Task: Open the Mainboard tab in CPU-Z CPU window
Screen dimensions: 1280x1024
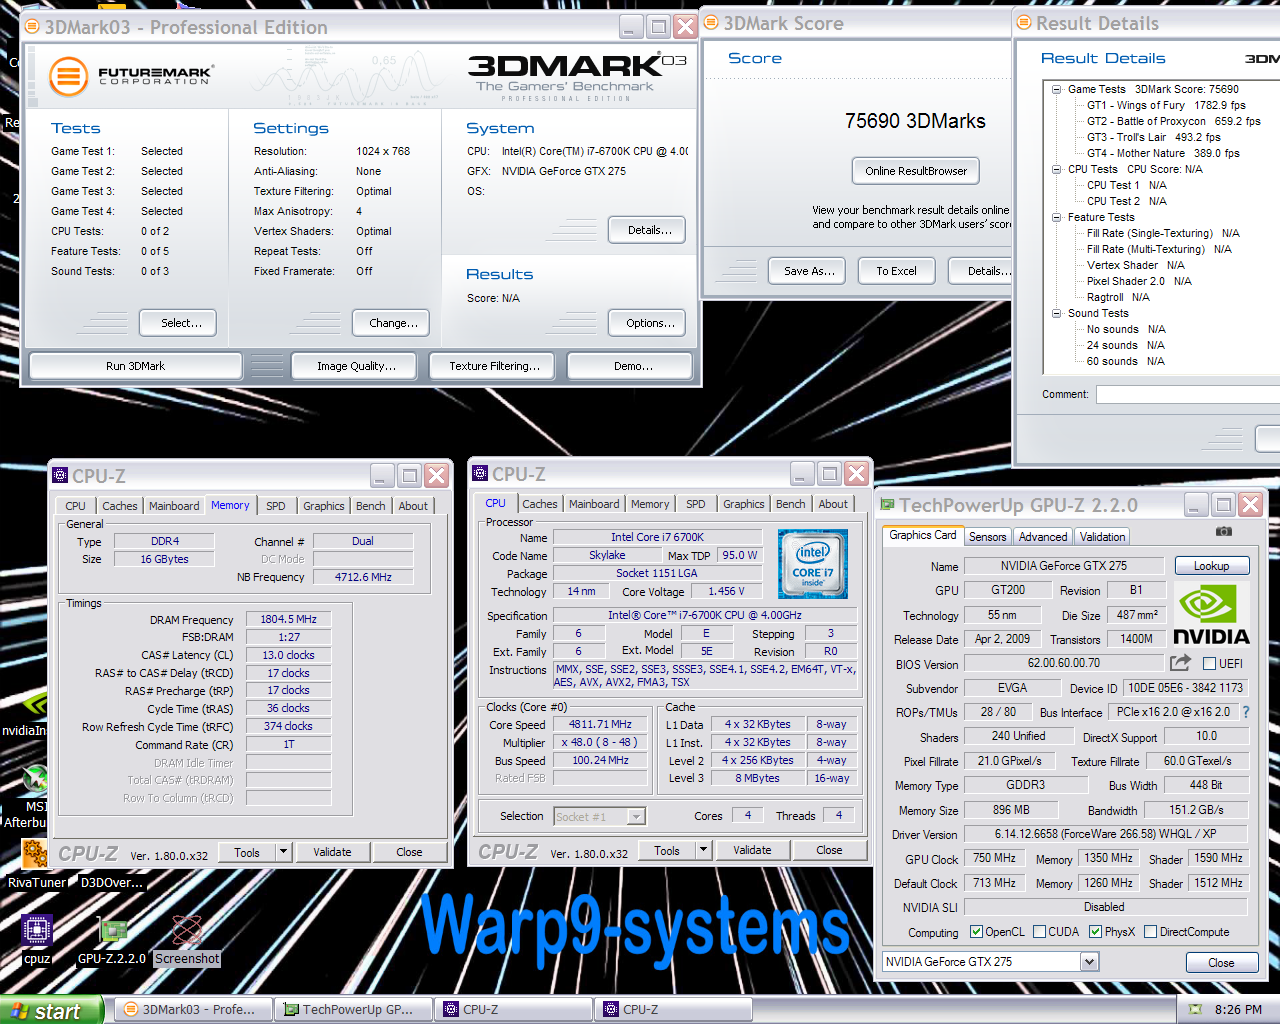Action: pos(594,504)
